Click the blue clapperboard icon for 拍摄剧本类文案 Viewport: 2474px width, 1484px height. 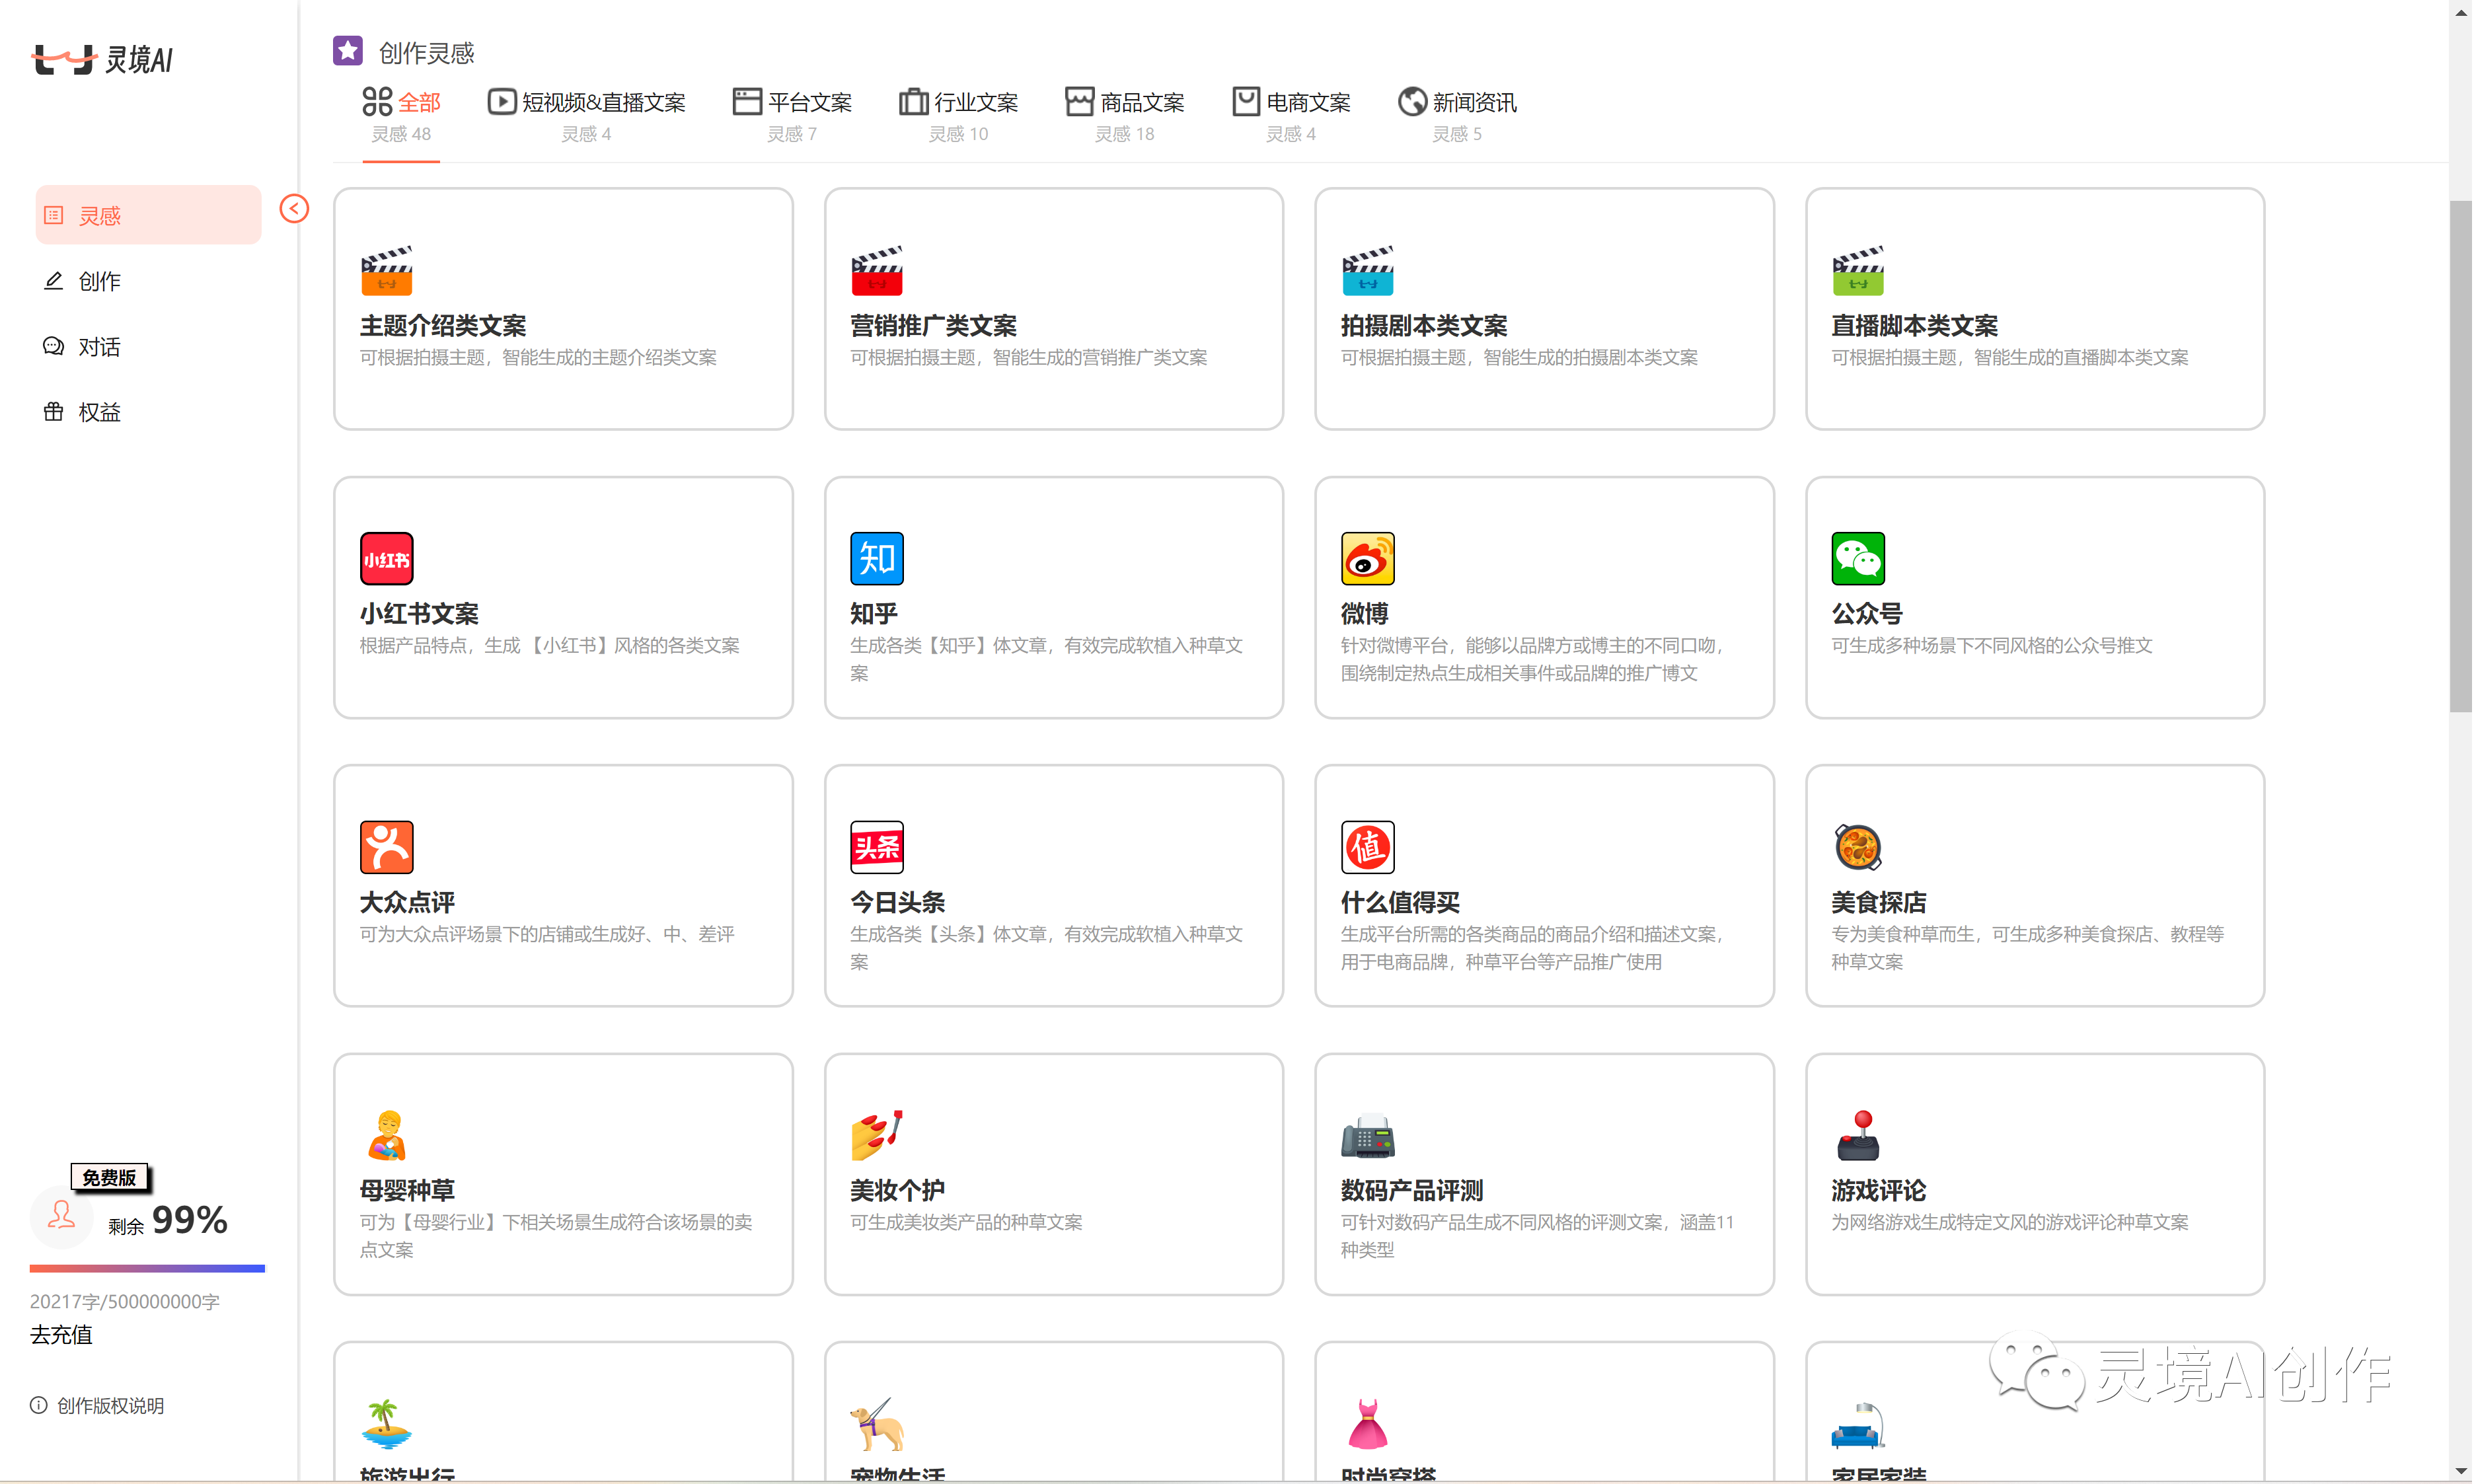pyautogui.click(x=1368, y=270)
